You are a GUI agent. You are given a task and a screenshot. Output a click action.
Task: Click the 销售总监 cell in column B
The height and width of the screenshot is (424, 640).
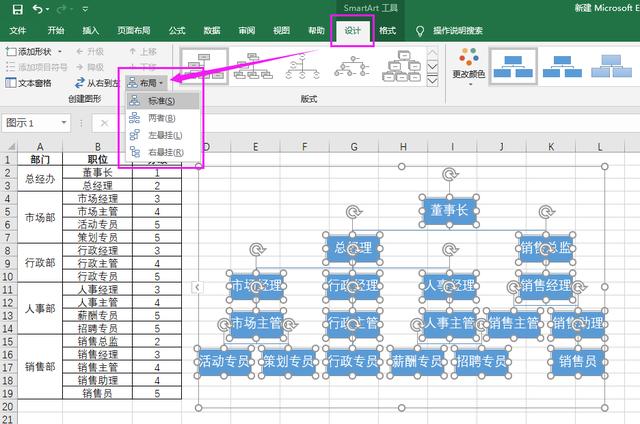tap(98, 341)
